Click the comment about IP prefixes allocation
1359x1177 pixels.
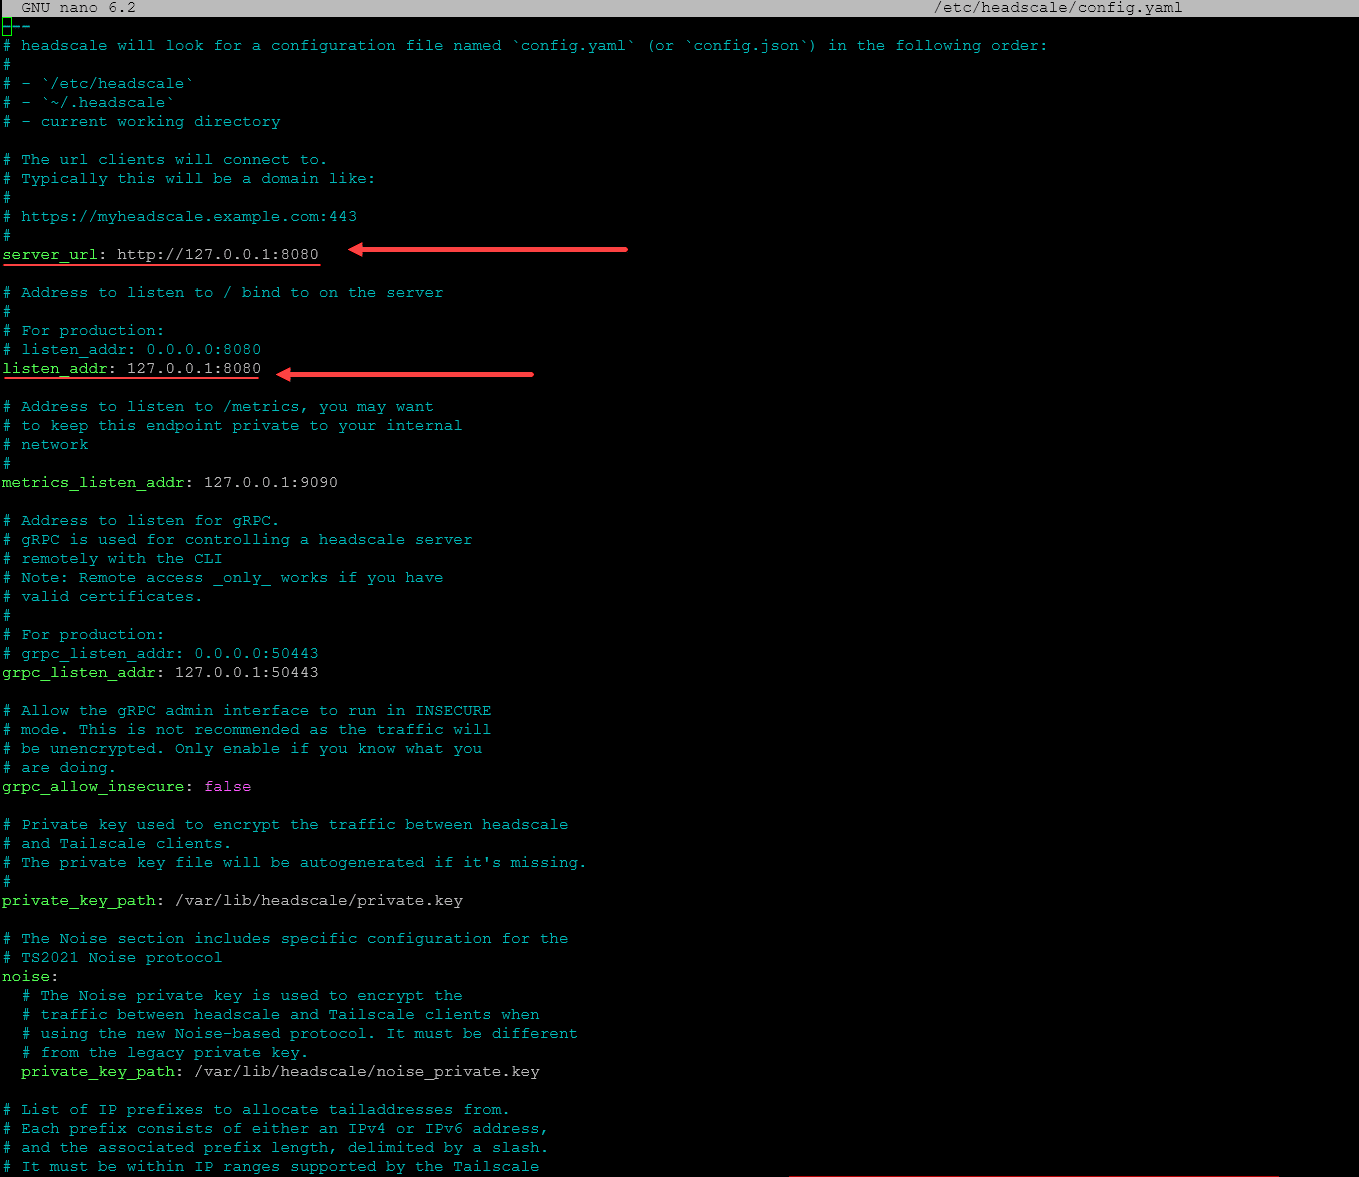coord(256,1109)
